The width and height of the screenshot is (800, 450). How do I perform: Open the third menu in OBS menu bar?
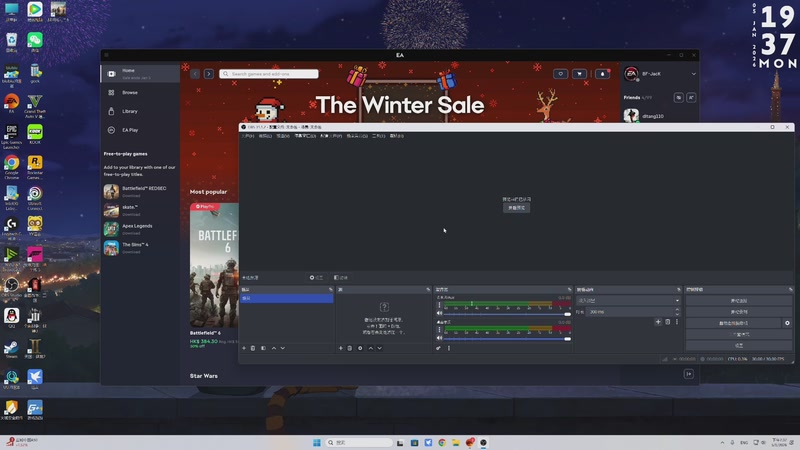283,136
